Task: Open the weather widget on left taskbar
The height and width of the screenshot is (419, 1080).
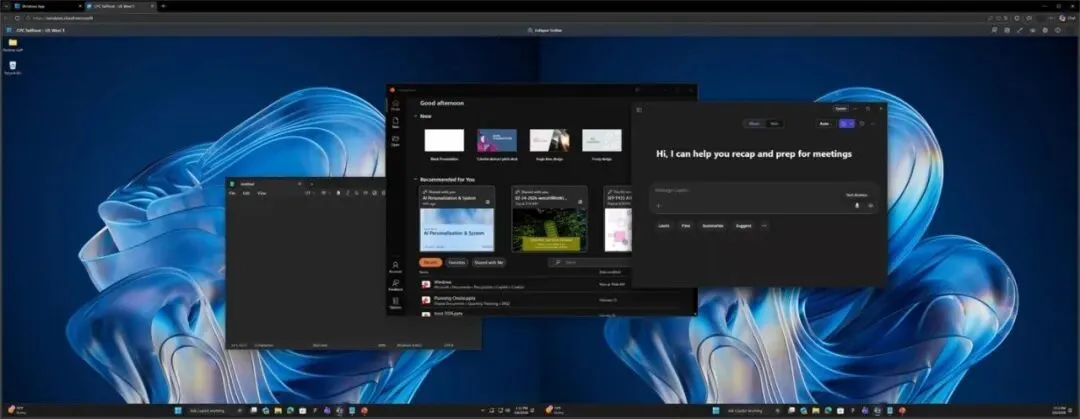Action: [x=15, y=410]
